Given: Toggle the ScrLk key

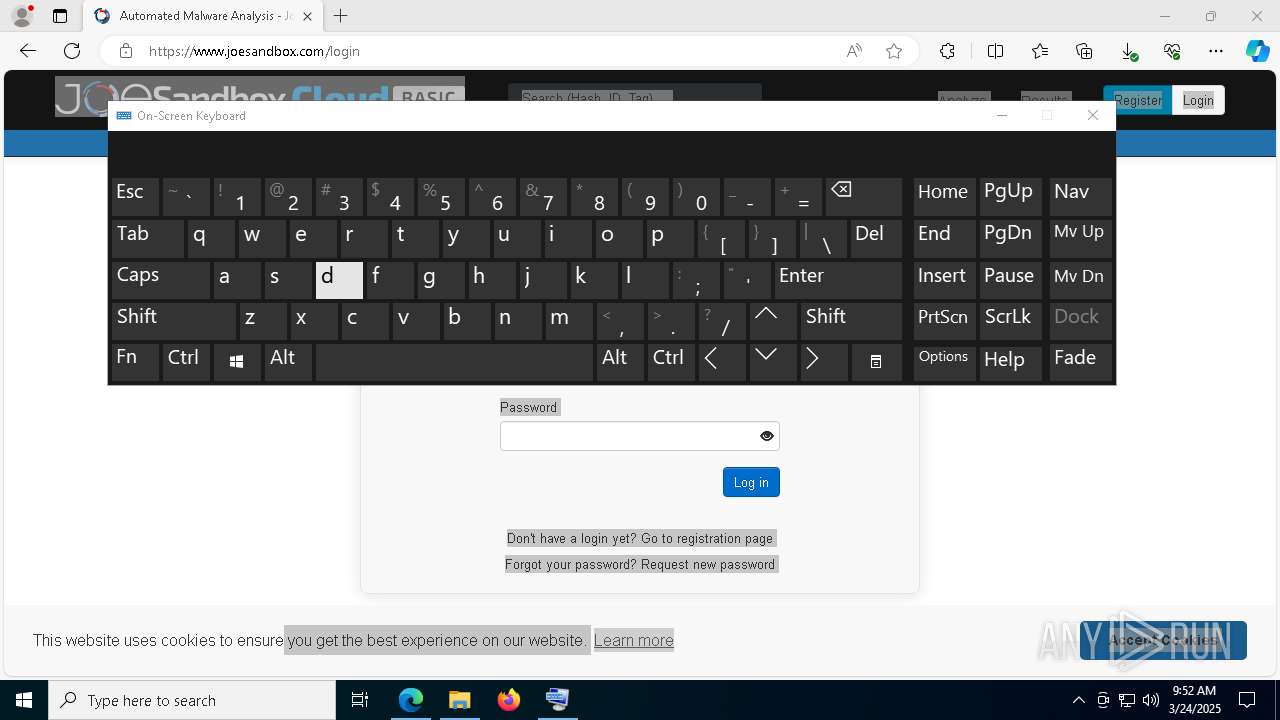Looking at the screenshot, I should tap(1010, 321).
